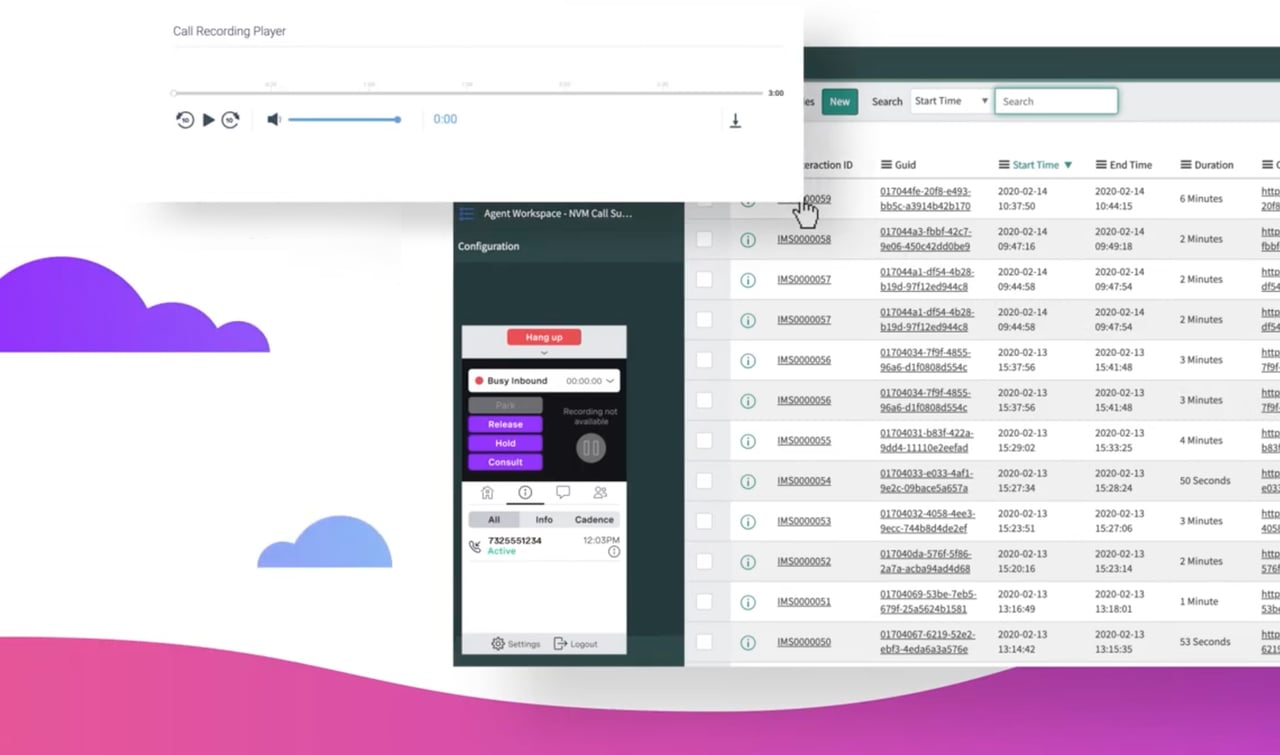Rewind recording 10 seconds
This screenshot has height=755, width=1280.
(184, 119)
